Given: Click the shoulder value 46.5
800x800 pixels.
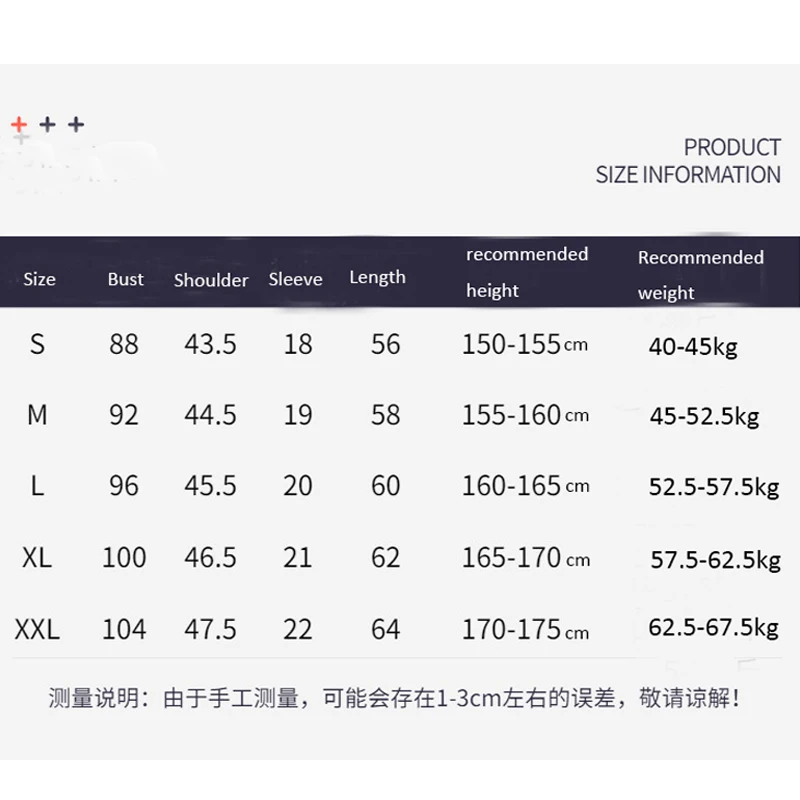Looking at the screenshot, I should point(210,557).
